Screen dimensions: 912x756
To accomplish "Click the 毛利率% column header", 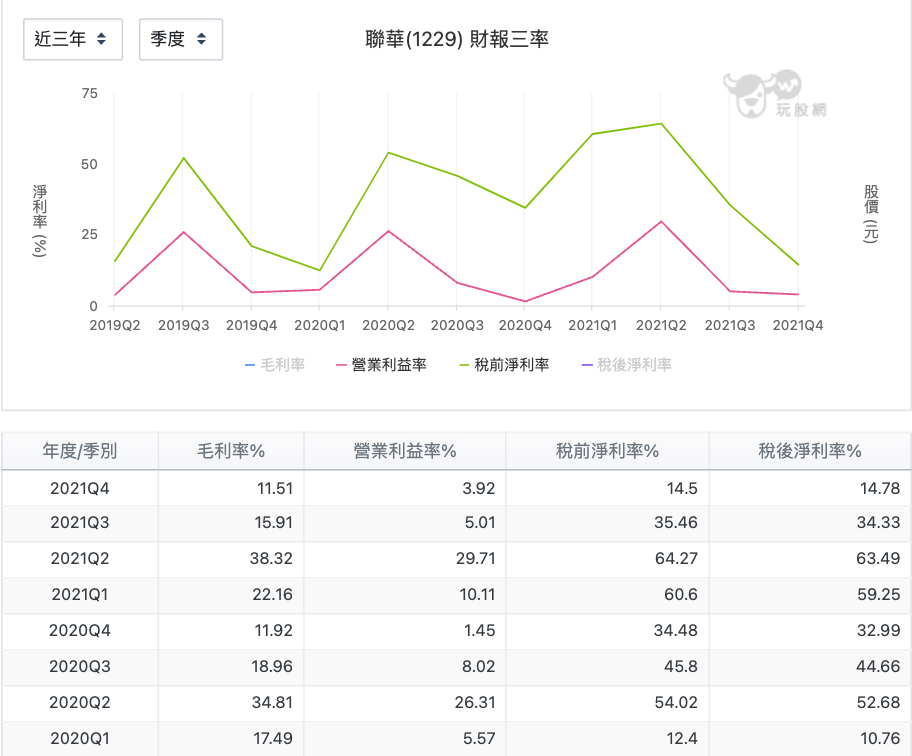I will click(231, 451).
